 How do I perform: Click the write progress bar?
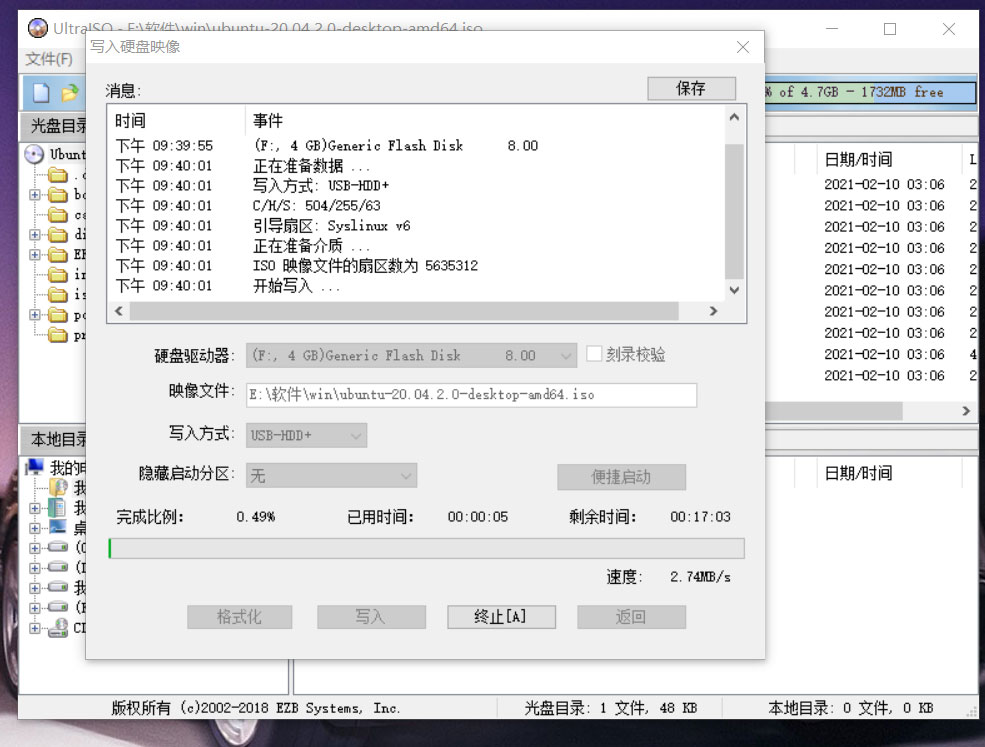pos(427,548)
